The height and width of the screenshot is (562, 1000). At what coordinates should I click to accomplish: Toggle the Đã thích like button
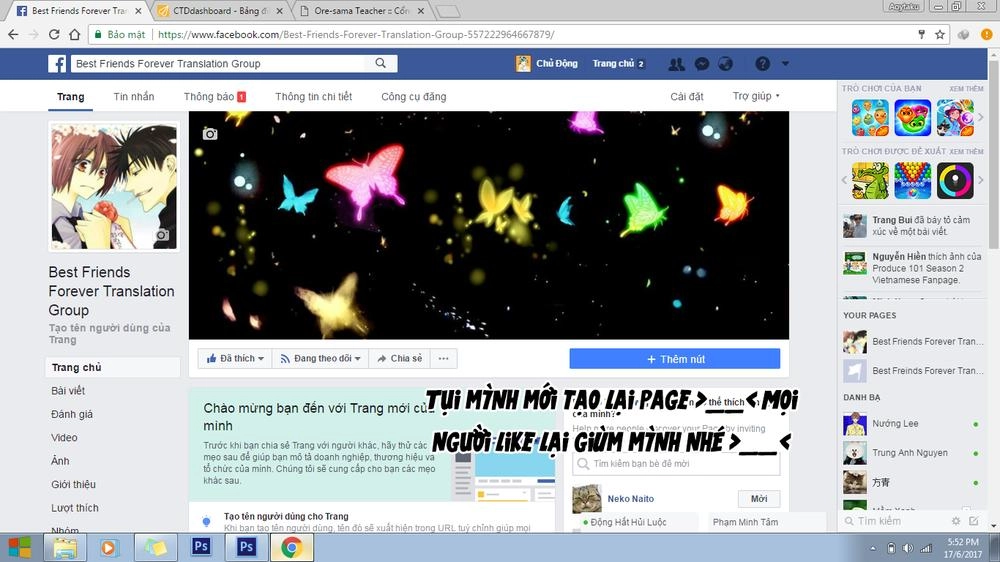point(236,358)
